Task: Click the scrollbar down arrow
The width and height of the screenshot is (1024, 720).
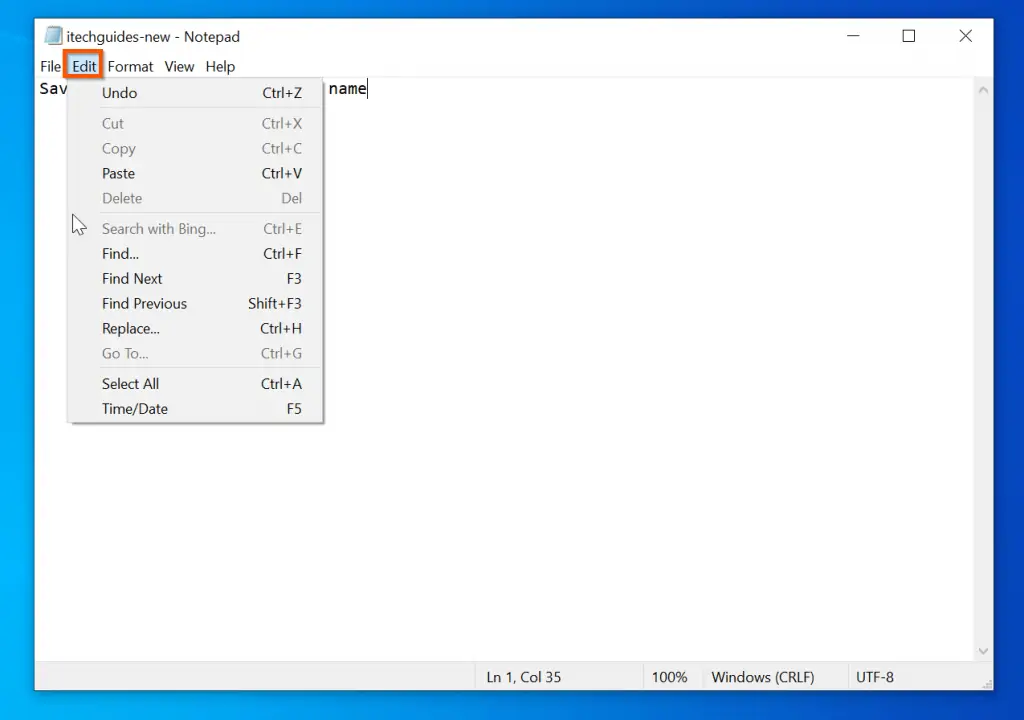Action: [x=983, y=651]
